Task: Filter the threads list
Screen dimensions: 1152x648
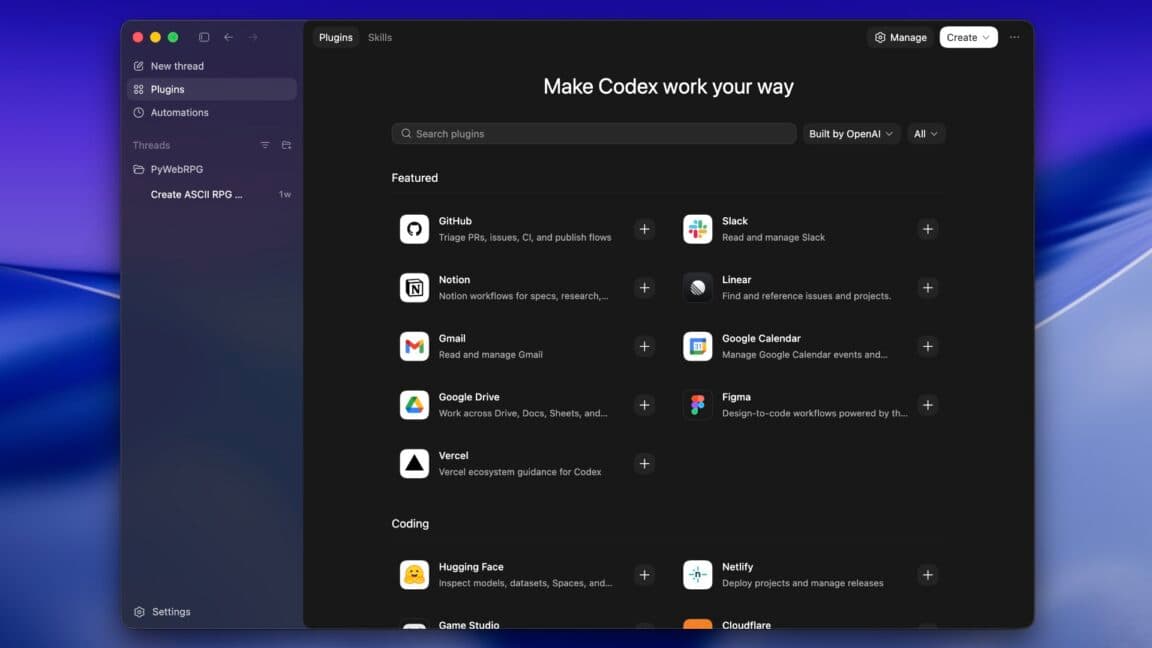Action: pos(265,145)
